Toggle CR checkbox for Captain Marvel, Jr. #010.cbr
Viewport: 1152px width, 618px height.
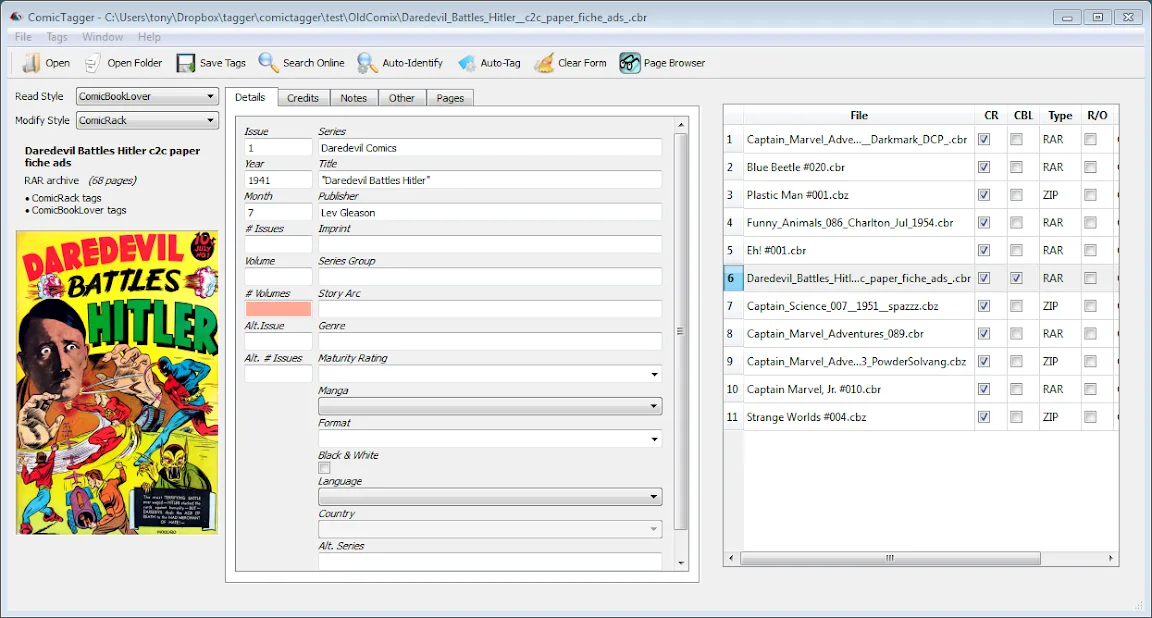(x=984, y=389)
